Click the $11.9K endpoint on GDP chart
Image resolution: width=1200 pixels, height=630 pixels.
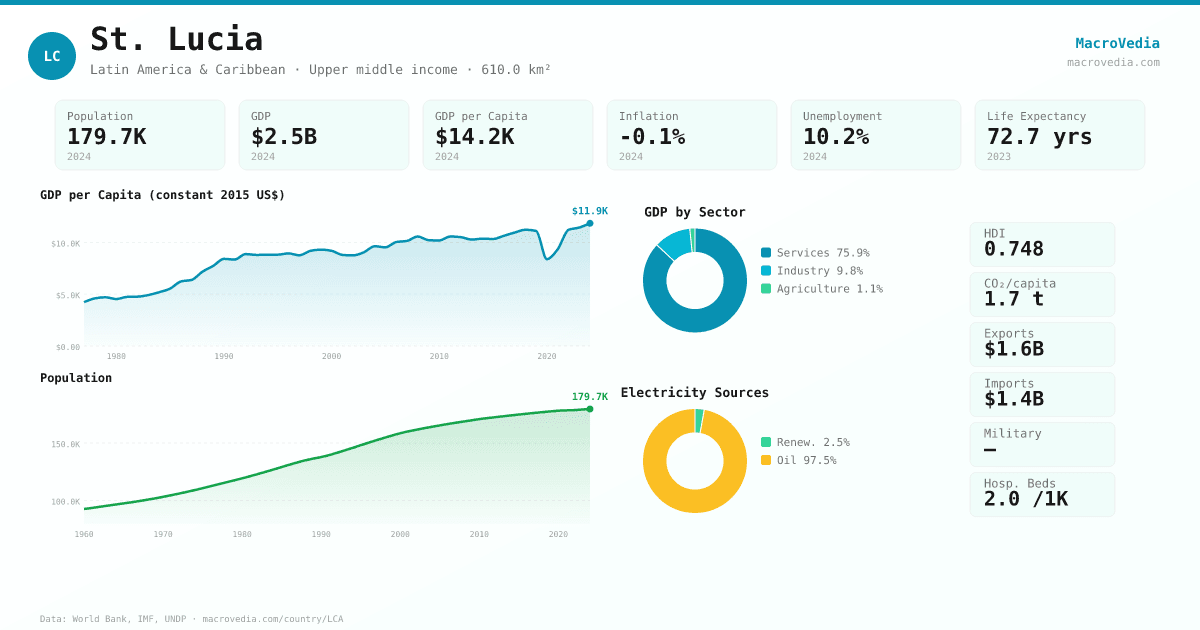point(590,223)
